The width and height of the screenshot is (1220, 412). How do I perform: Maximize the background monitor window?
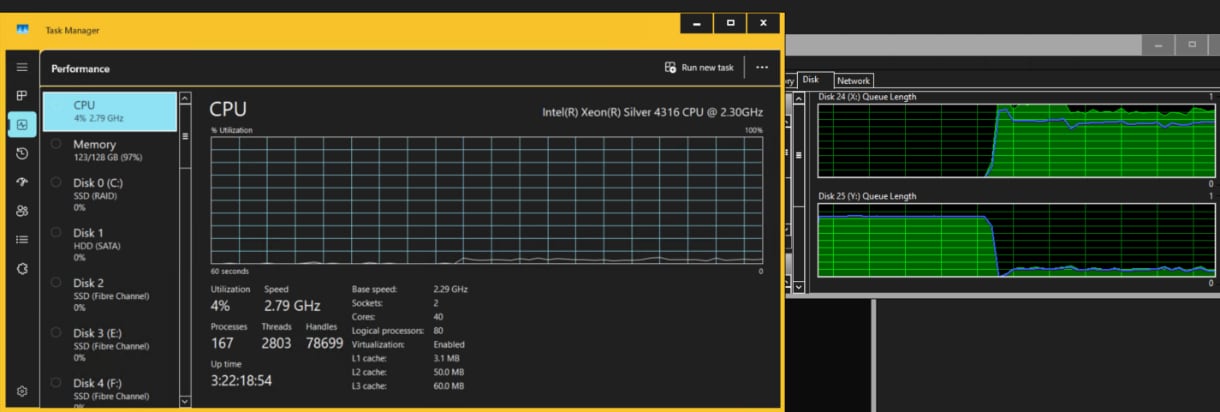click(1192, 45)
